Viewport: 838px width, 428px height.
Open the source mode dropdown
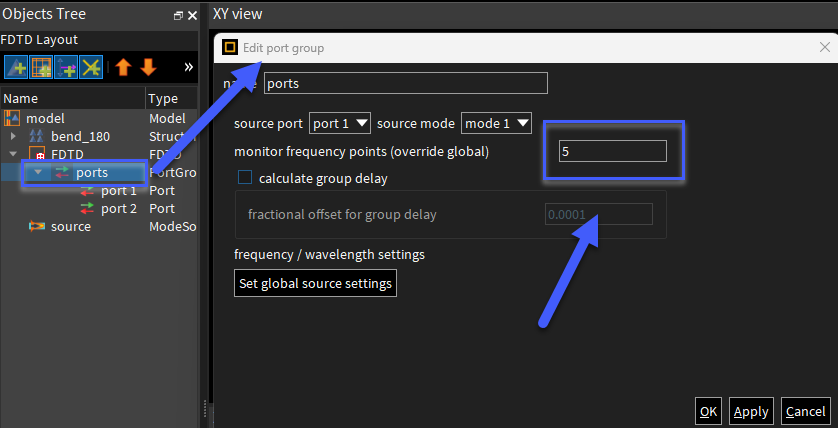496,124
